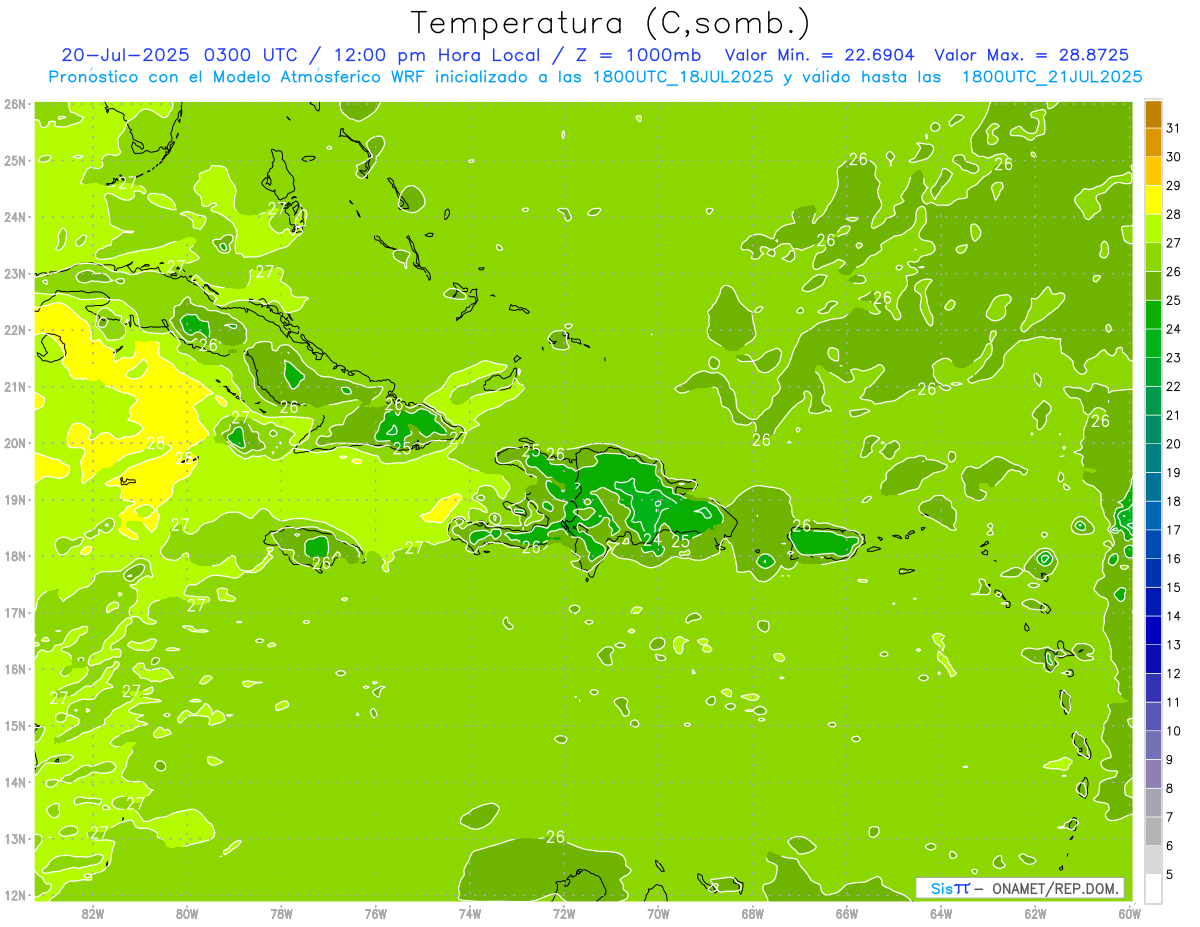Click the dark blue swatch between 13 and 14
This screenshot has height=927, width=1200.
coord(1153,630)
